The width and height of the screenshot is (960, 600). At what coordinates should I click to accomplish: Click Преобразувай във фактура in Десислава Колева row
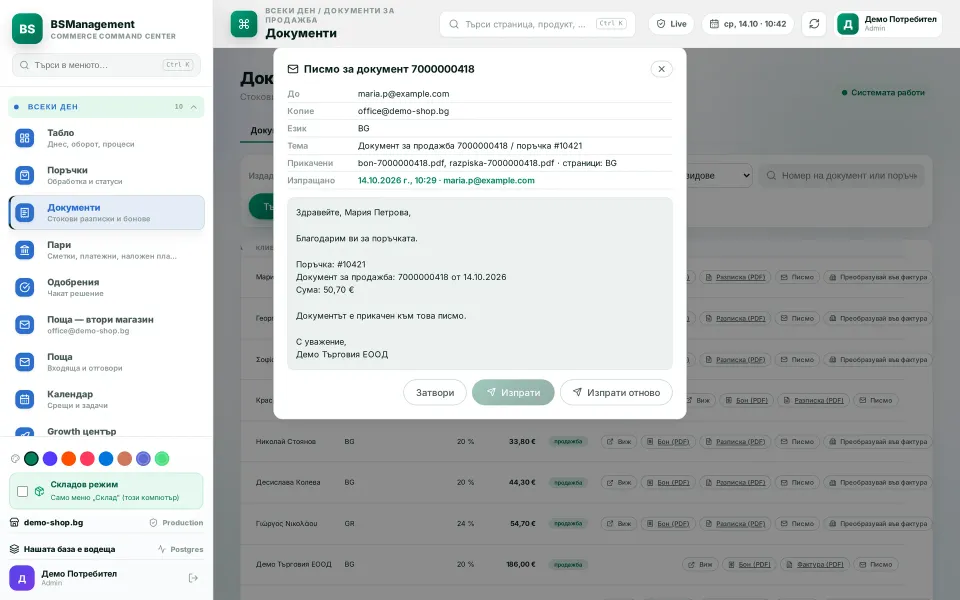pyautogui.click(x=877, y=482)
